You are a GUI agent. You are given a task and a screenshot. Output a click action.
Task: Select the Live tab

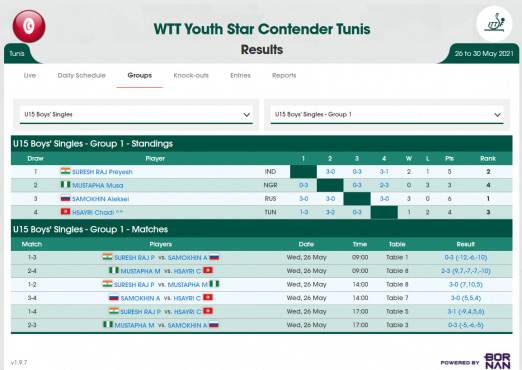coord(30,75)
